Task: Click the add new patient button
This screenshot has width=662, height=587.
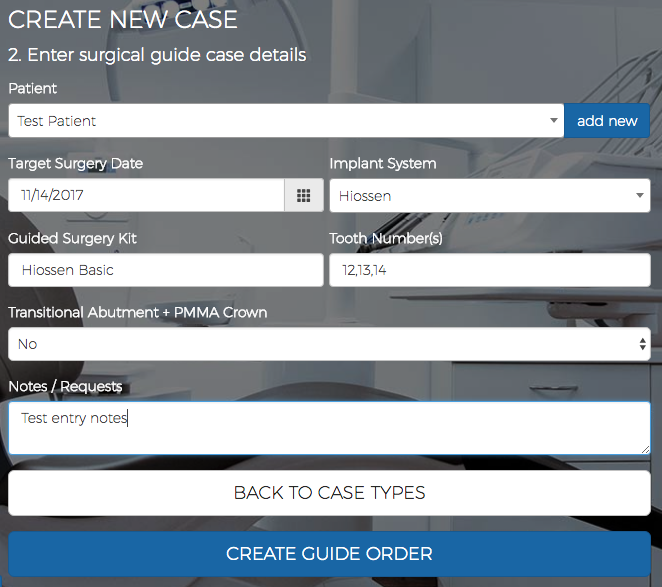Action: (x=607, y=121)
